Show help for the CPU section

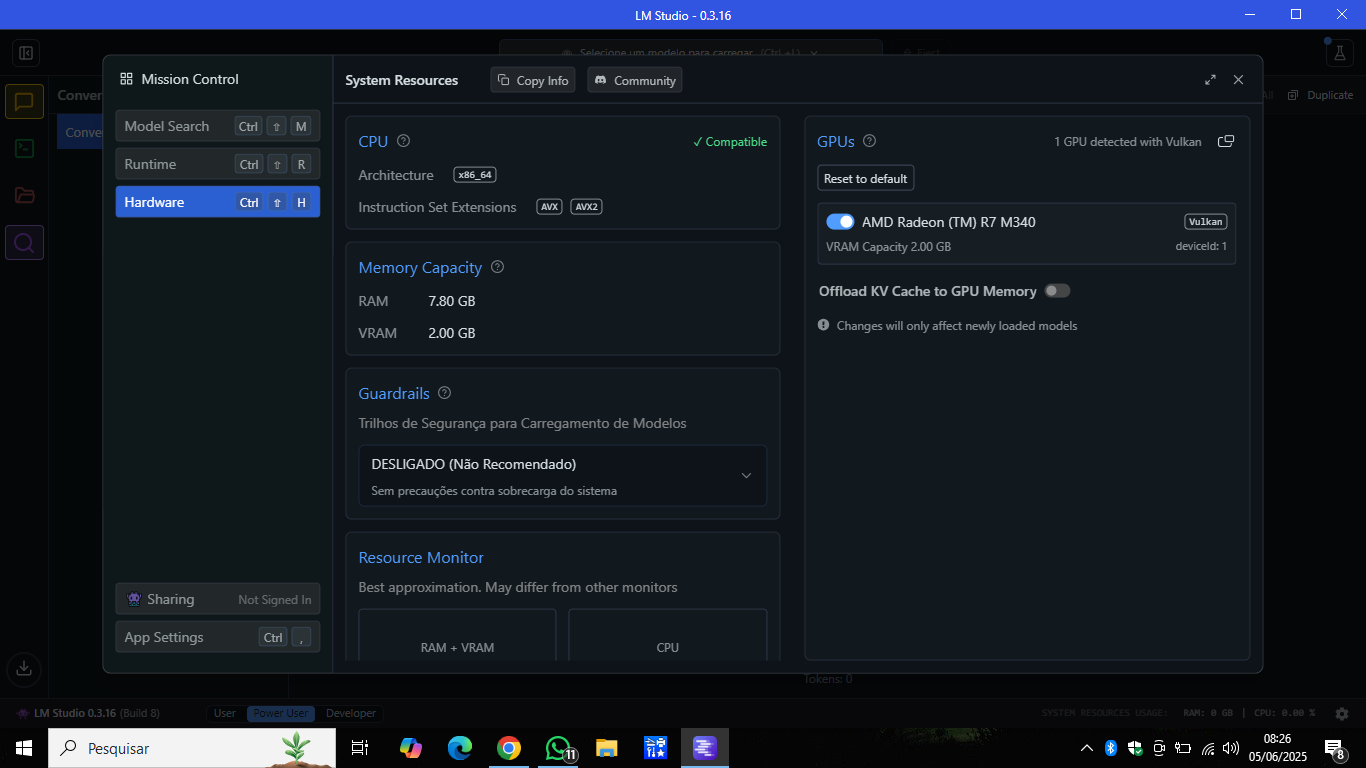404,141
